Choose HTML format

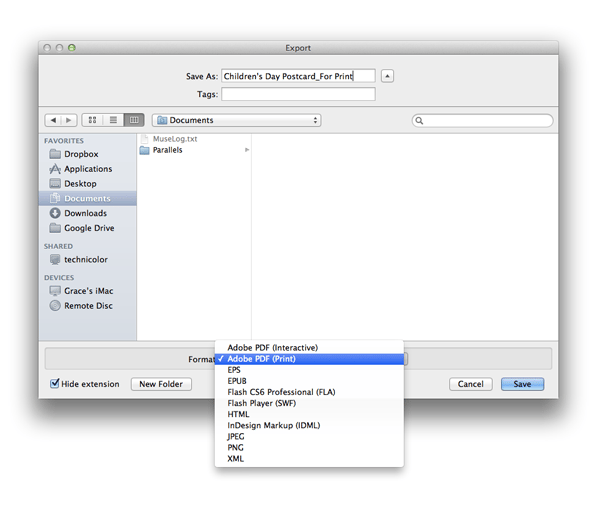(309, 414)
